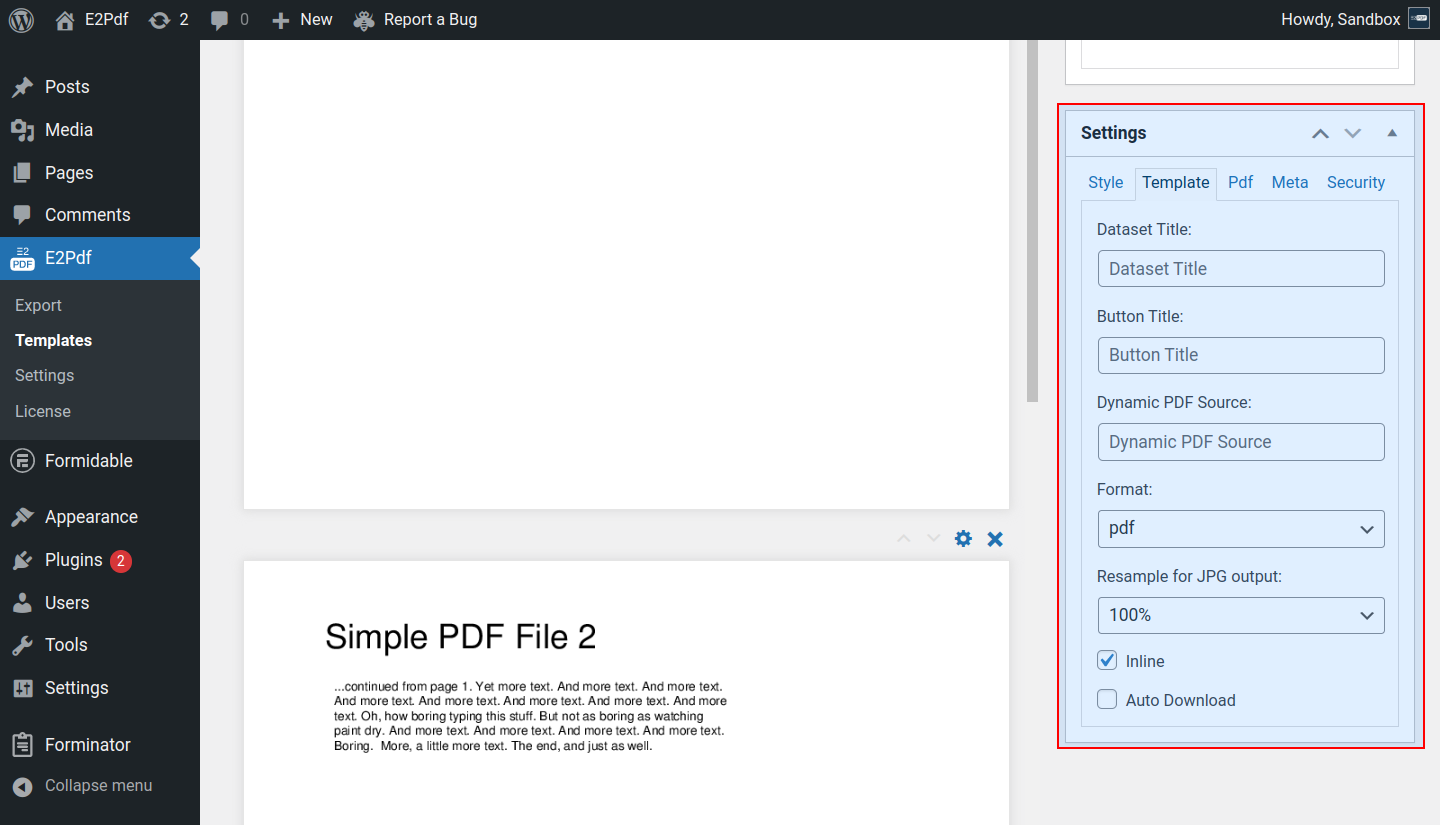This screenshot has width=1440, height=825.
Task: Click the Report a Bug icon
Action: [364, 20]
